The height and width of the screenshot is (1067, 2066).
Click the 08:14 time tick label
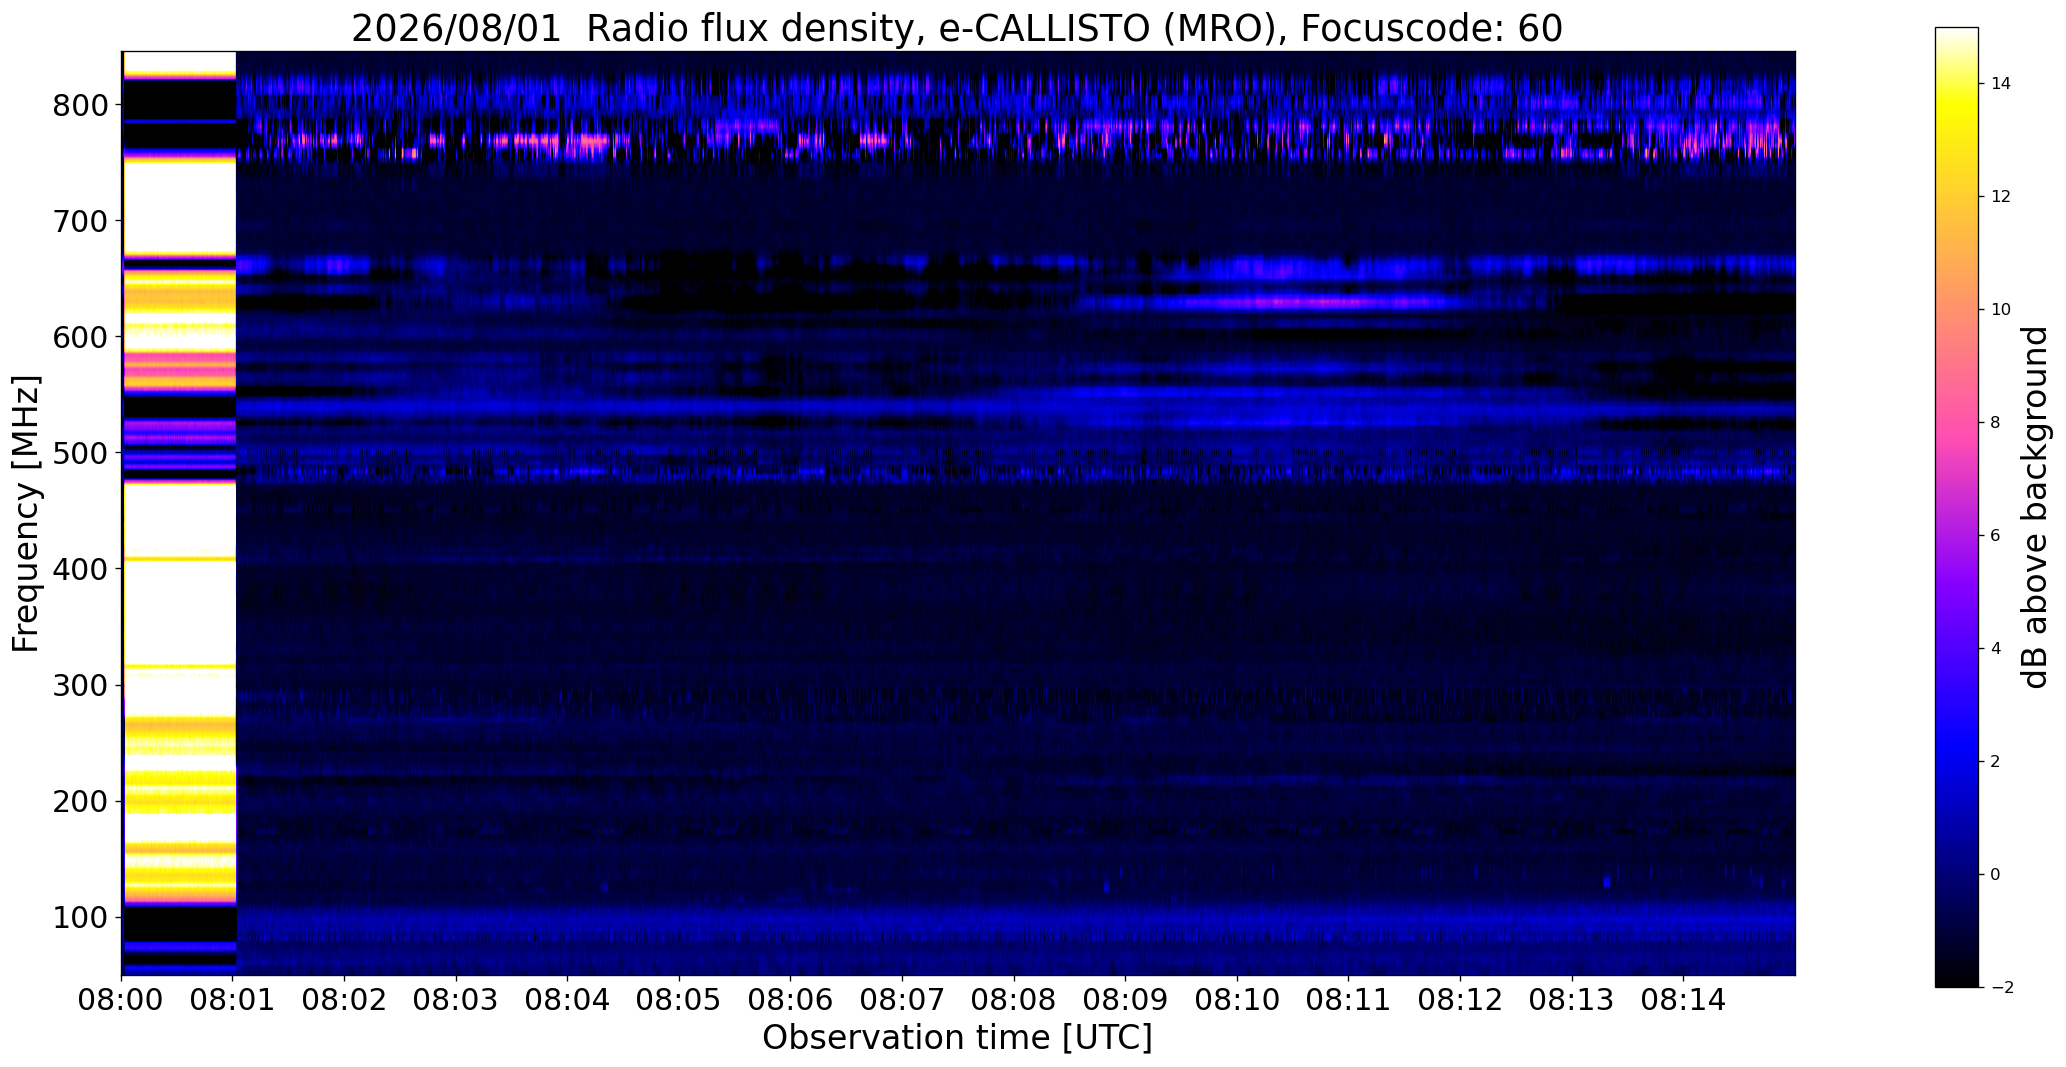coord(1684,1001)
